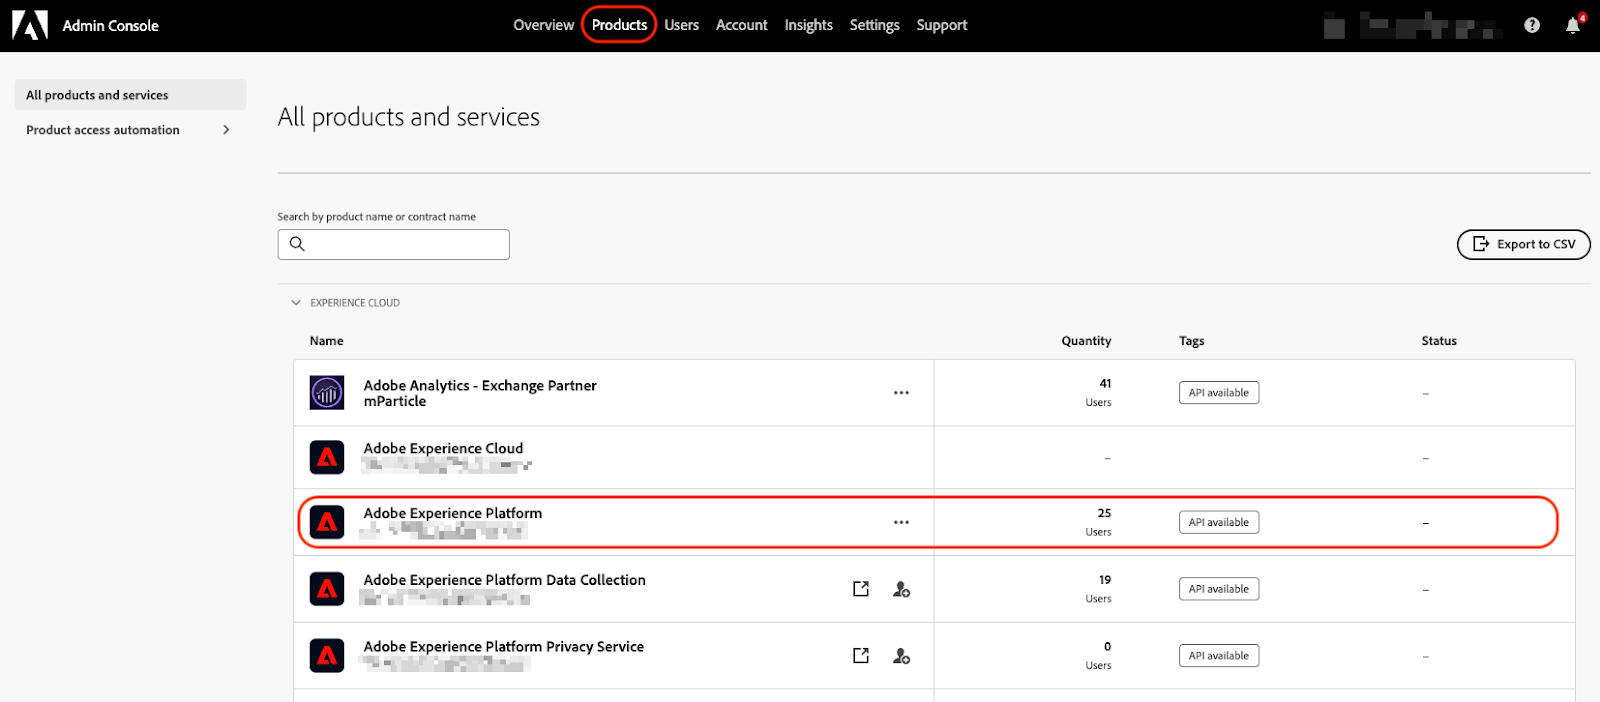Click the Adobe Experience Platform product icon

tap(327, 522)
